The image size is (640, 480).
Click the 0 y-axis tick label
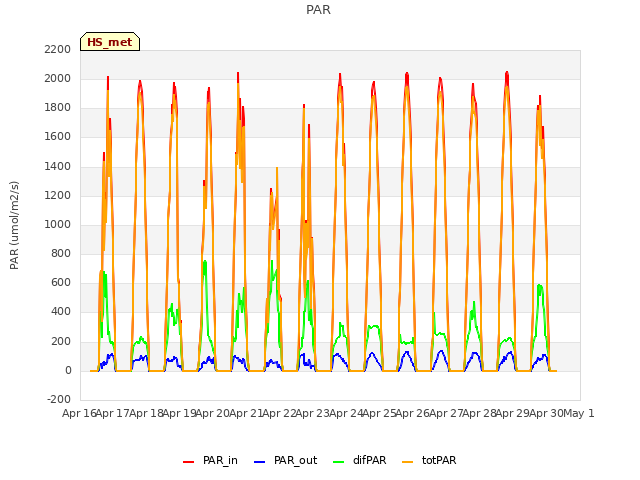click(x=68, y=370)
